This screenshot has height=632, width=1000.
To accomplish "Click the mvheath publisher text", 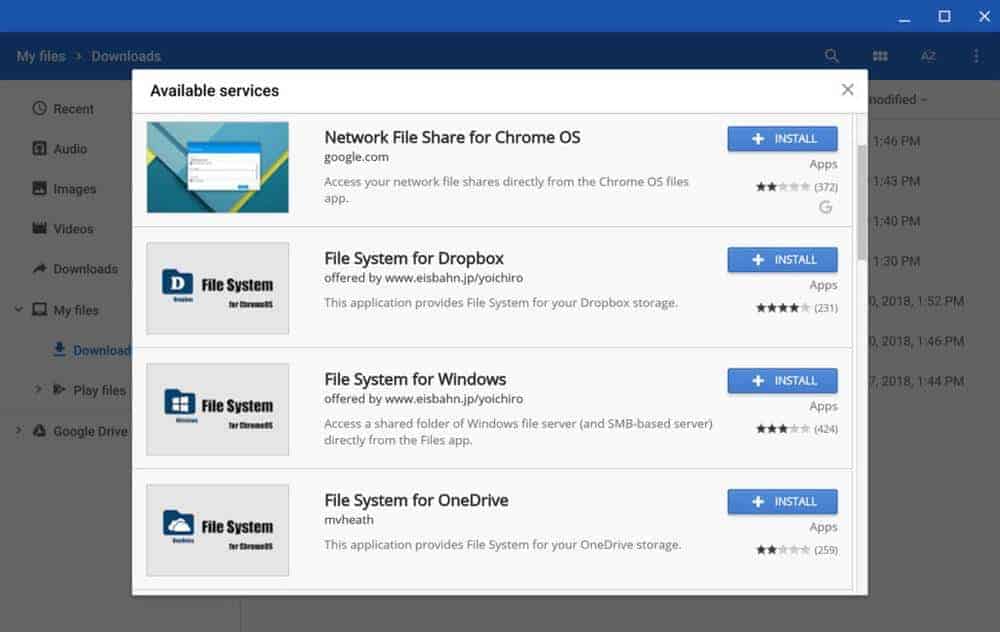I will (x=349, y=520).
